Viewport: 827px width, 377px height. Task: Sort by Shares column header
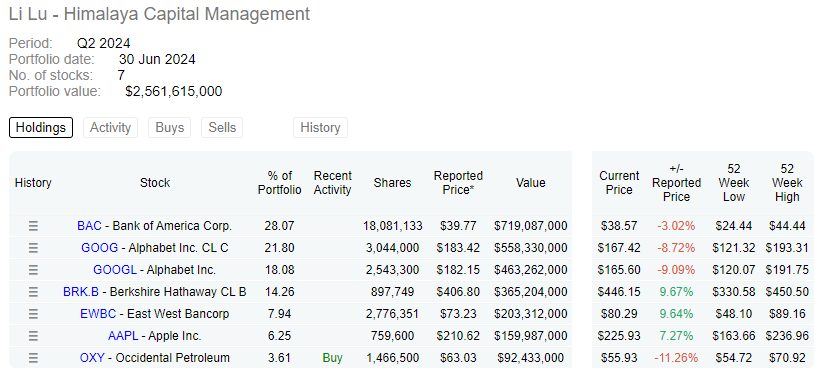click(392, 183)
